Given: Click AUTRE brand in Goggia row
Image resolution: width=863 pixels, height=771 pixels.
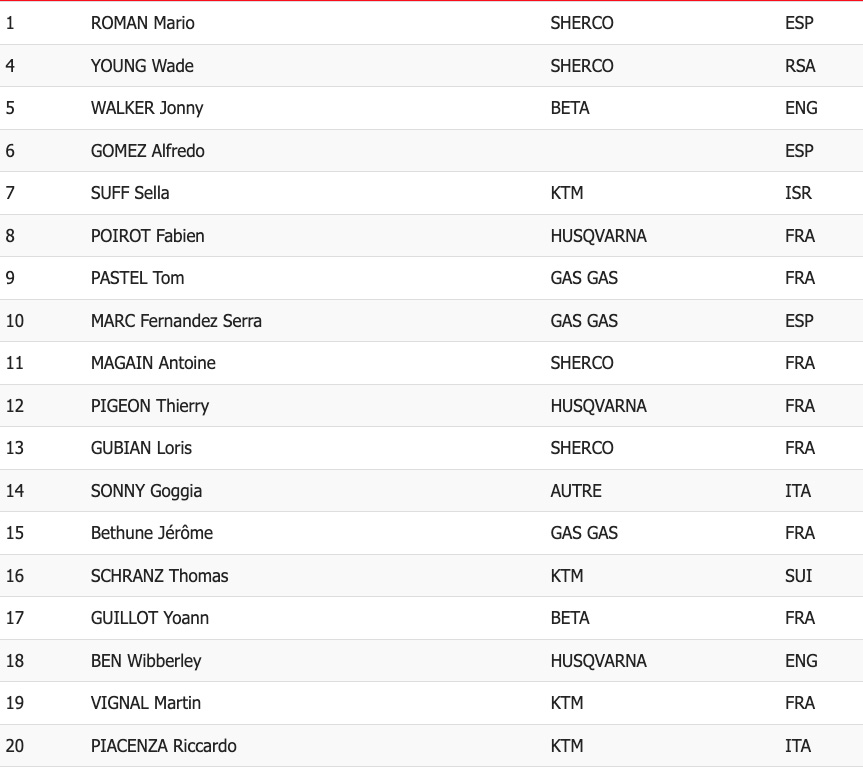Looking at the screenshot, I should pos(576,491).
